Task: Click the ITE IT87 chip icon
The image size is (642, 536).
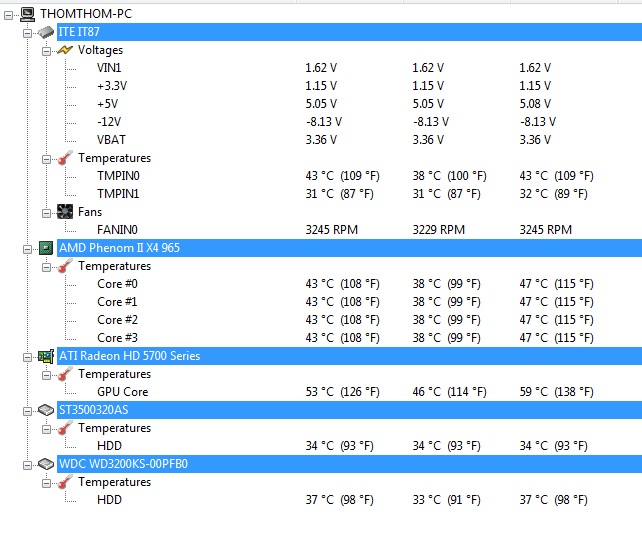Action: coord(46,32)
